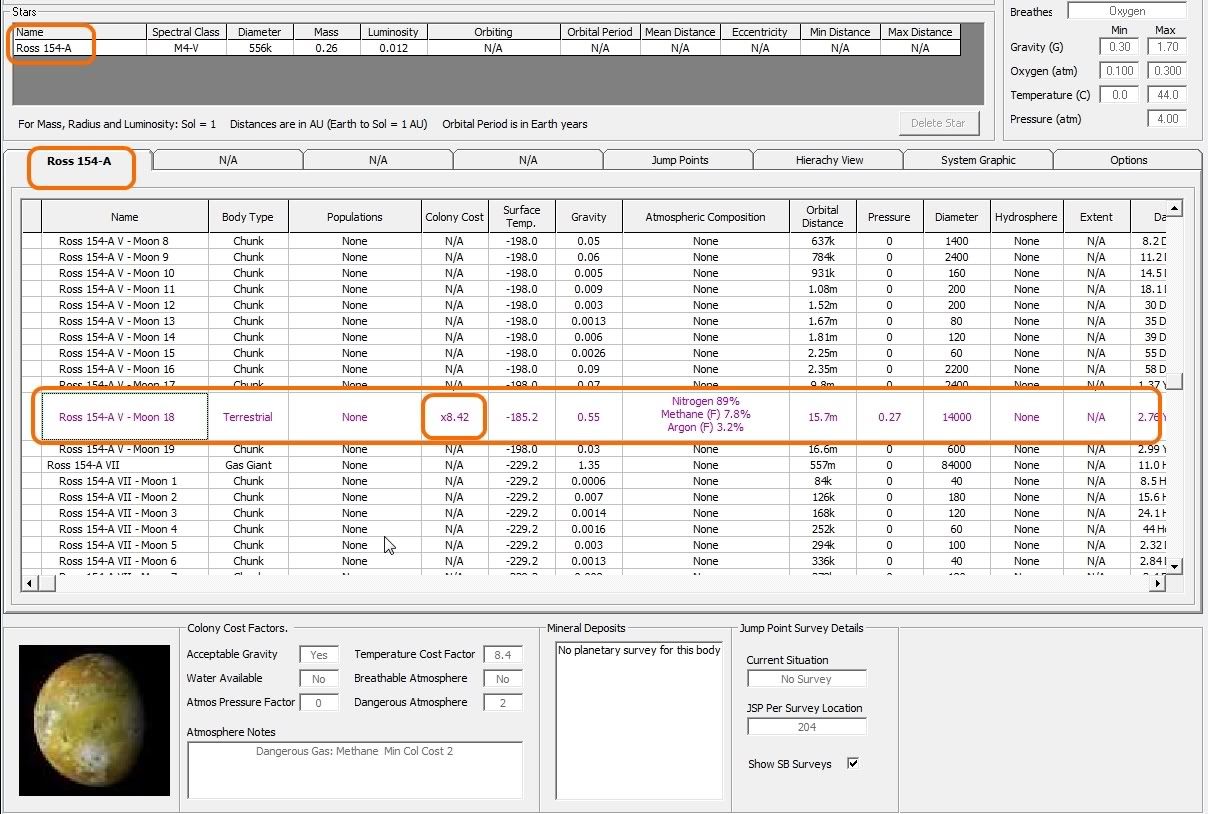Click the Spectral Class M4-V cell
Screen dimensions: 1208x814
tap(185, 48)
